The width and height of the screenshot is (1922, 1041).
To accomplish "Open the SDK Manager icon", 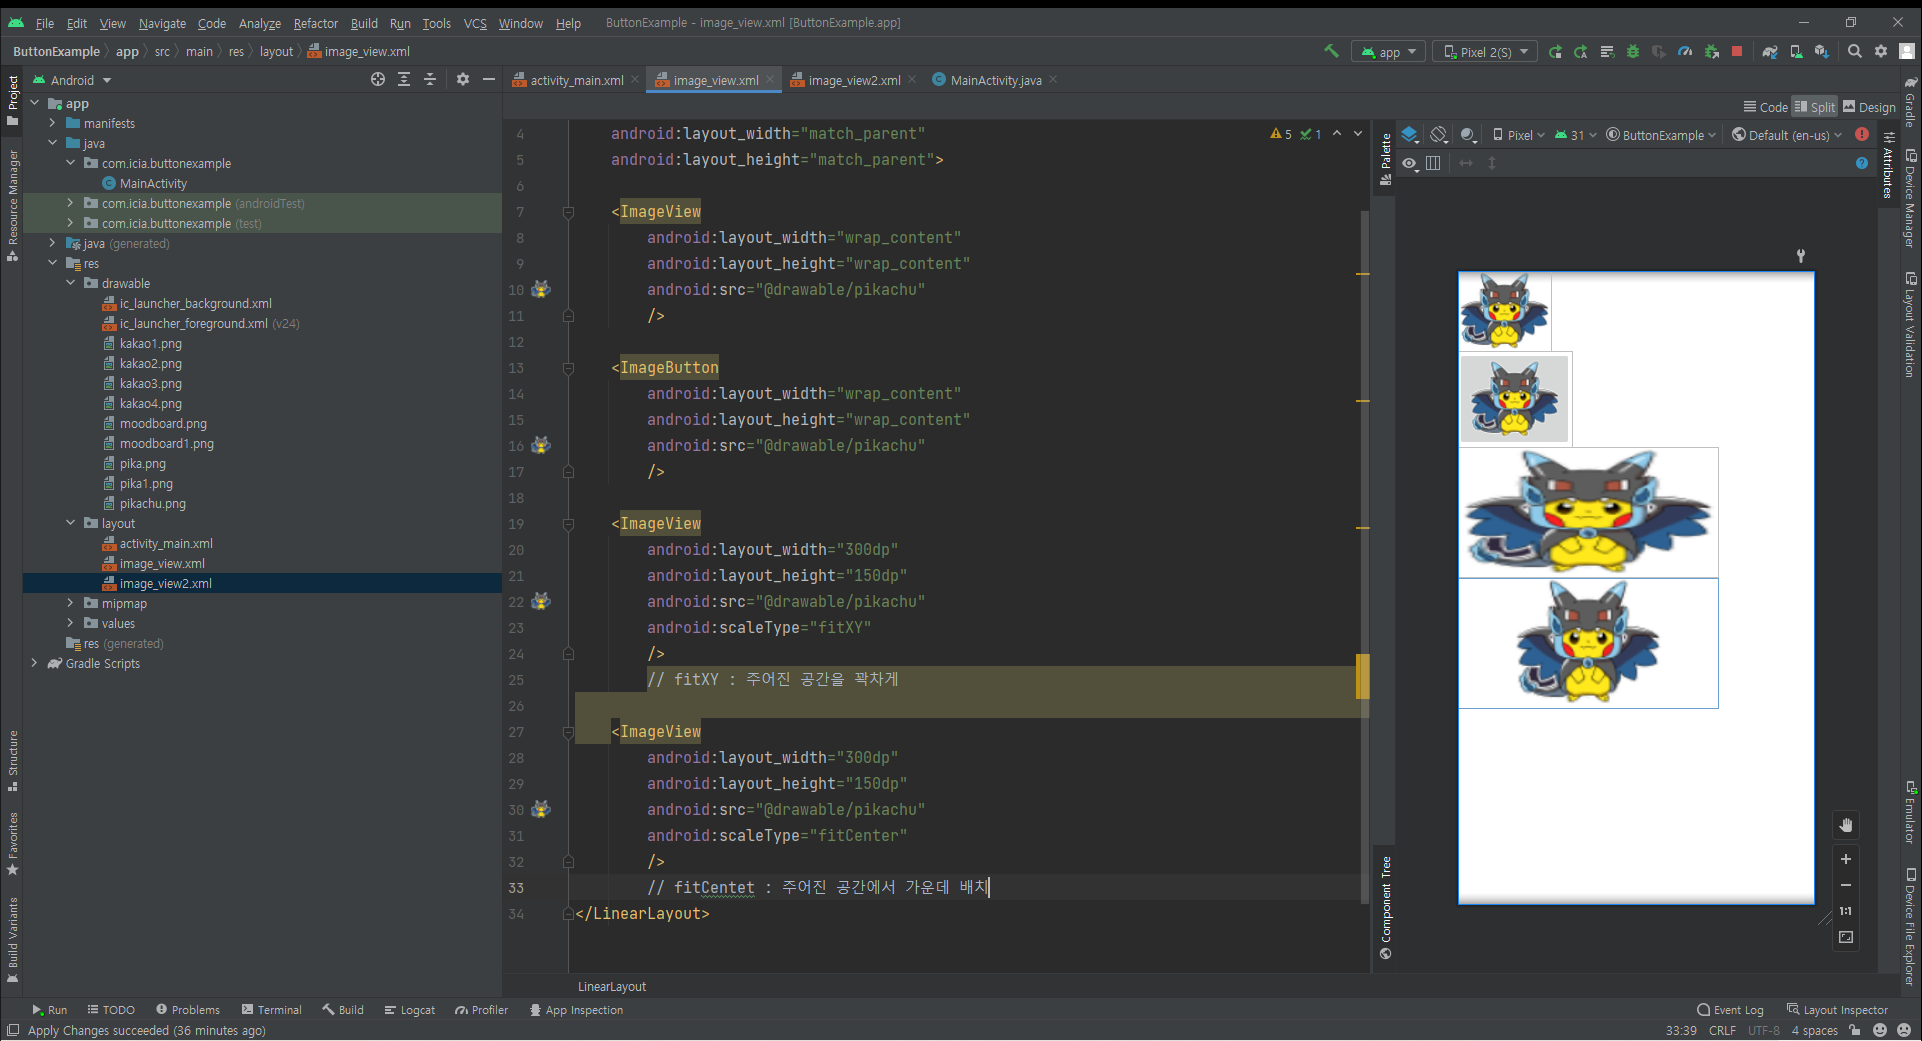I will click(1822, 51).
